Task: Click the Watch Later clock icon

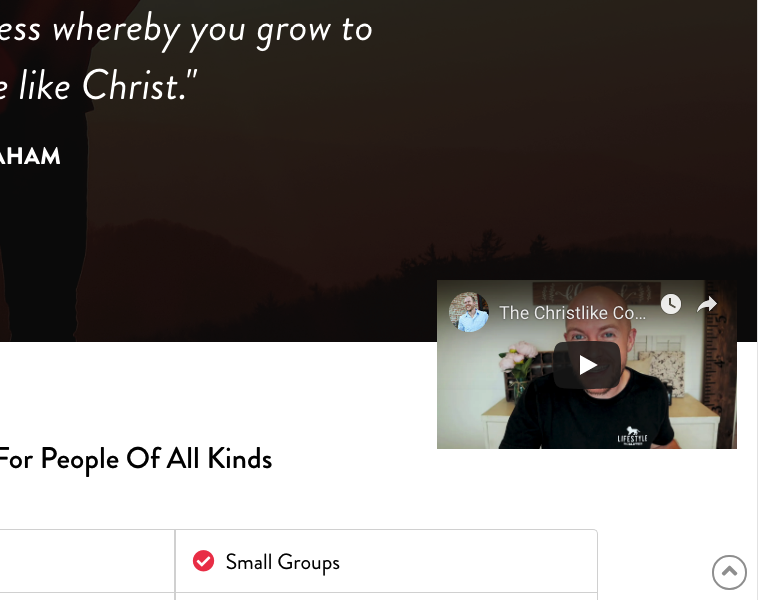Action: (x=671, y=304)
